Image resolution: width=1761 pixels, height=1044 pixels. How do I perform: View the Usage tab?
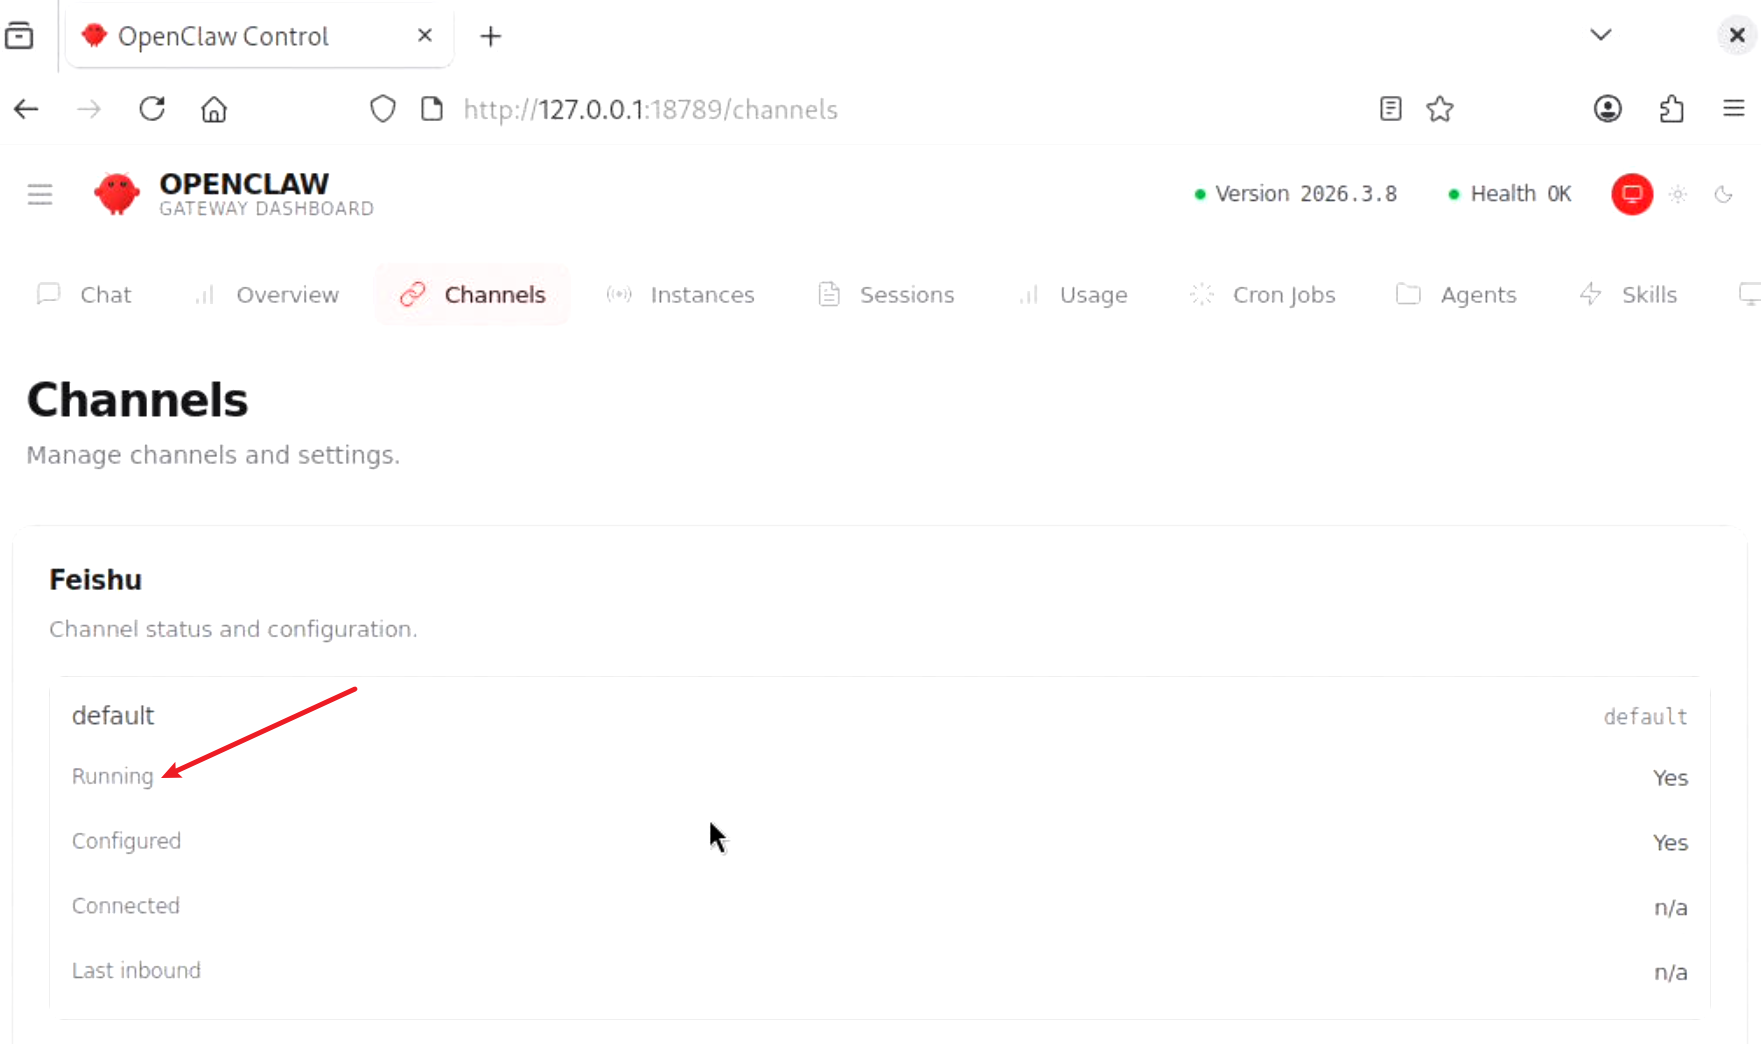pos(1073,295)
